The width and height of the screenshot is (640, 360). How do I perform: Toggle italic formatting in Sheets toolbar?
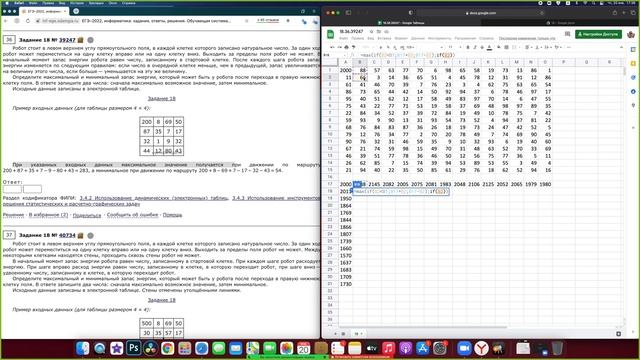pyautogui.click(x=475, y=47)
